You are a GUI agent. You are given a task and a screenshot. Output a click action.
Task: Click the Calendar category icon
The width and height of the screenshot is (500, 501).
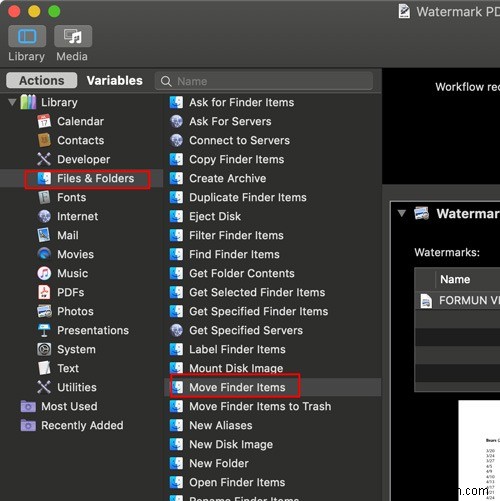44,121
